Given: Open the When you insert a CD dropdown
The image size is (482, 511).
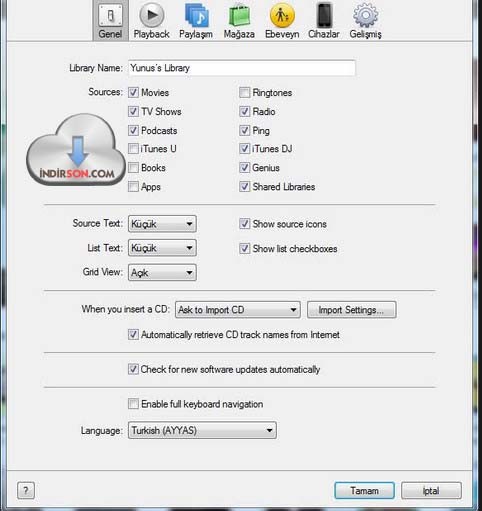Looking at the screenshot, I should click(238, 310).
